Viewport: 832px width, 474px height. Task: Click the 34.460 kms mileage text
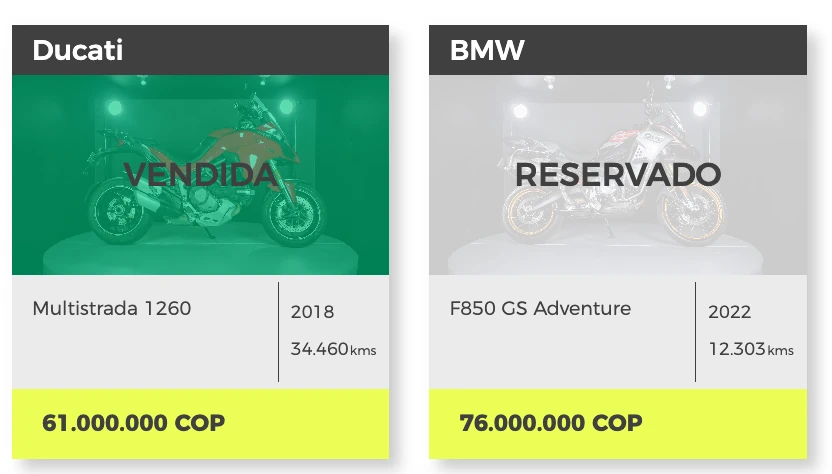(333, 349)
